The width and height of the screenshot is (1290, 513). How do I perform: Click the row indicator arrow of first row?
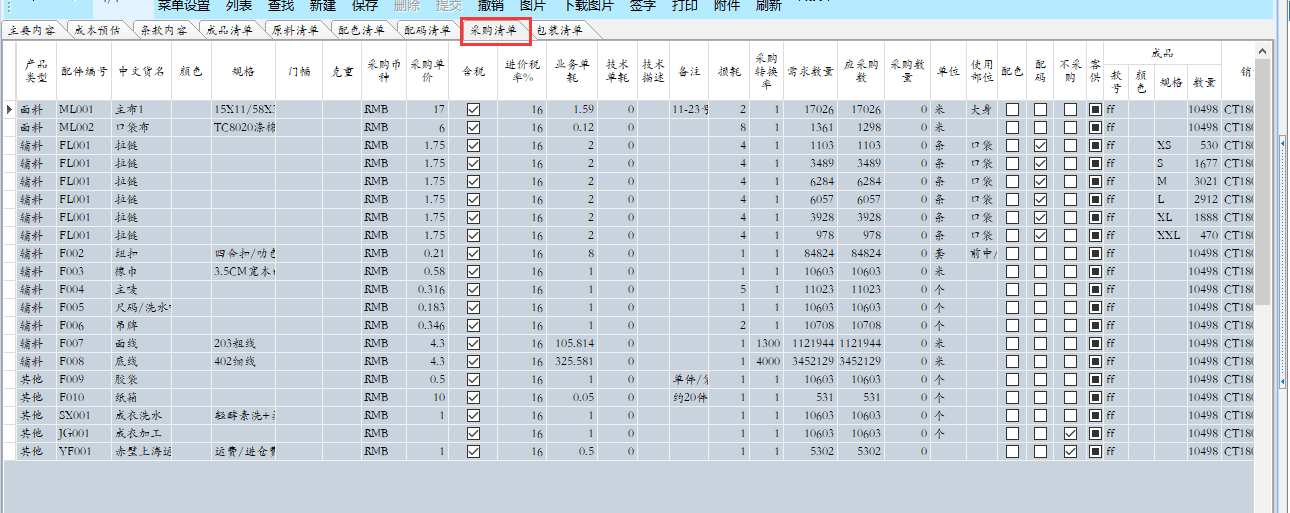pos(9,109)
